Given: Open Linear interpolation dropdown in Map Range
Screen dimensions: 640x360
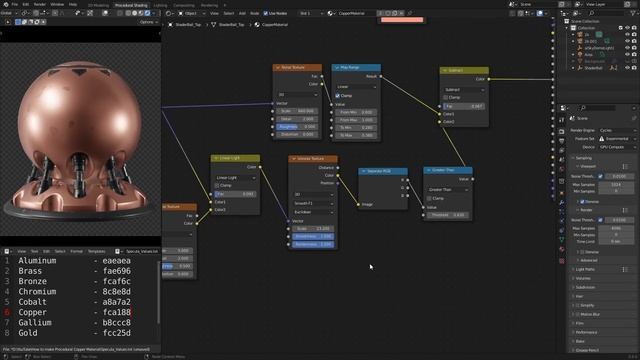Looking at the screenshot, I should pyautogui.click(x=356, y=87).
